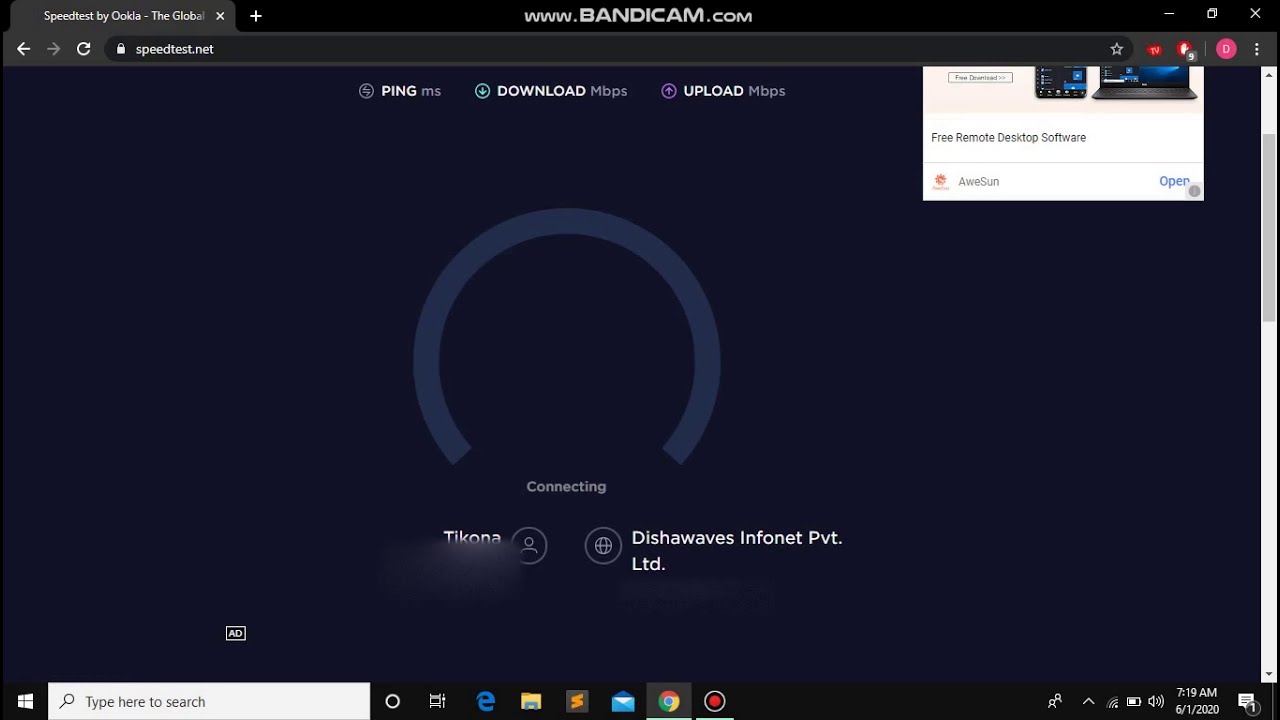Click battery tray icon

pos(1134,702)
